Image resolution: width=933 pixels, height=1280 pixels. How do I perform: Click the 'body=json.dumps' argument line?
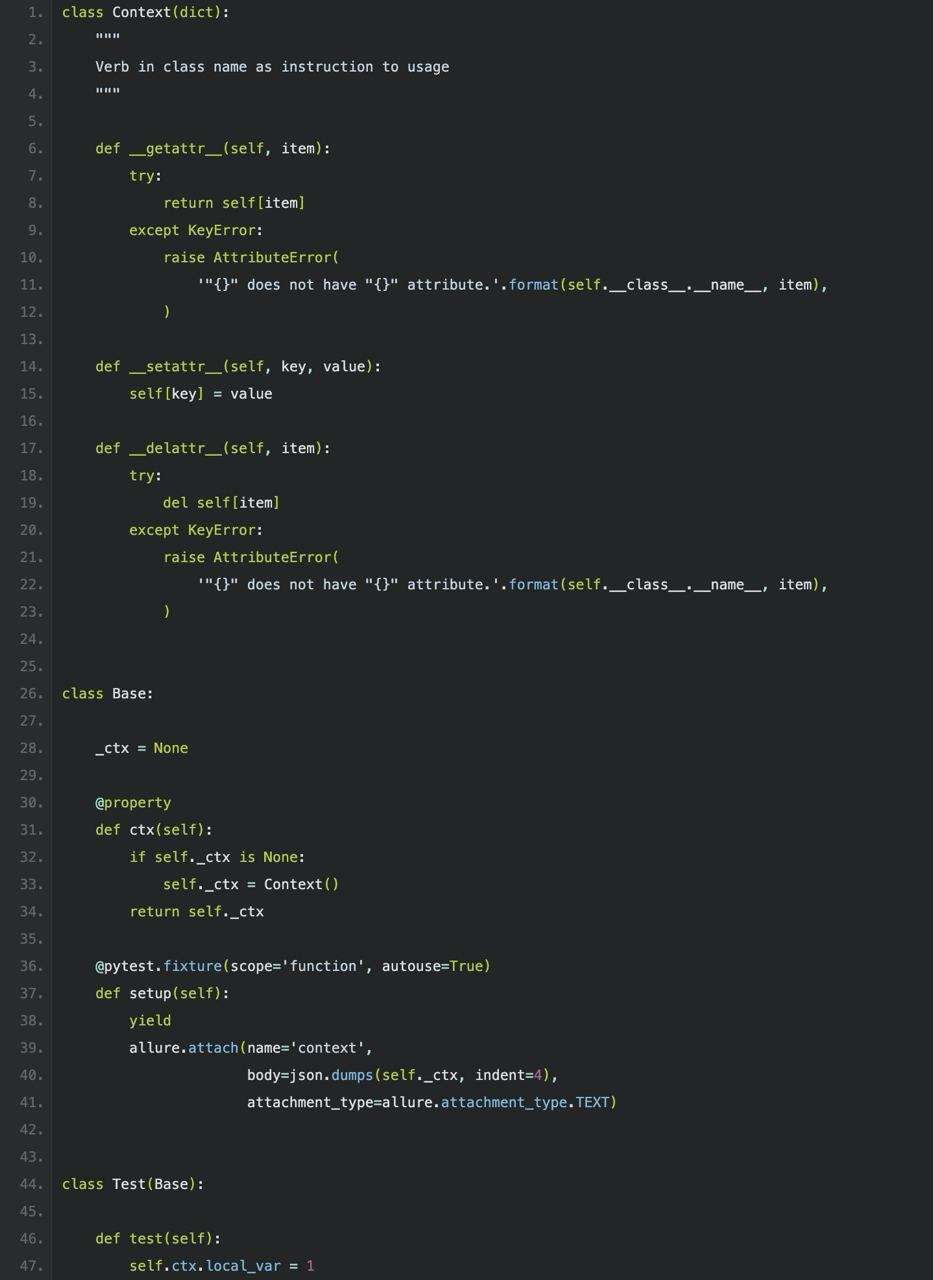pyautogui.click(x=402, y=1076)
